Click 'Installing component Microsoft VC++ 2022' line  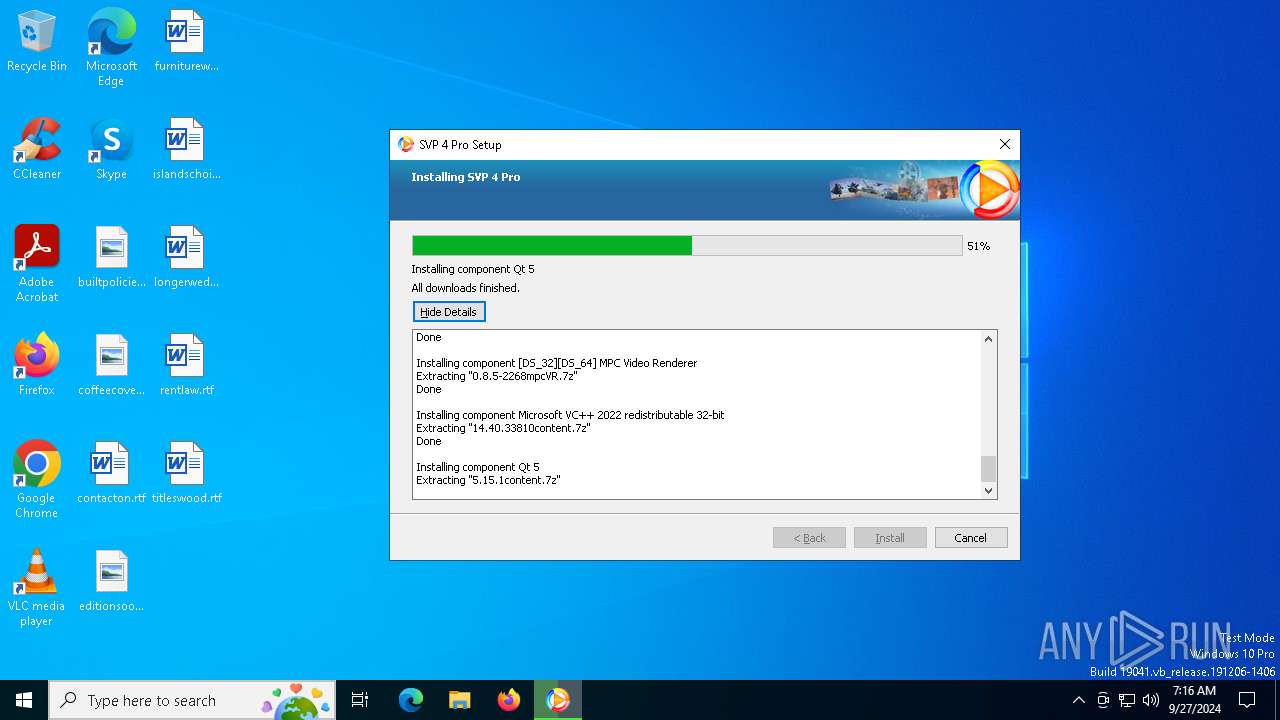click(x=570, y=415)
